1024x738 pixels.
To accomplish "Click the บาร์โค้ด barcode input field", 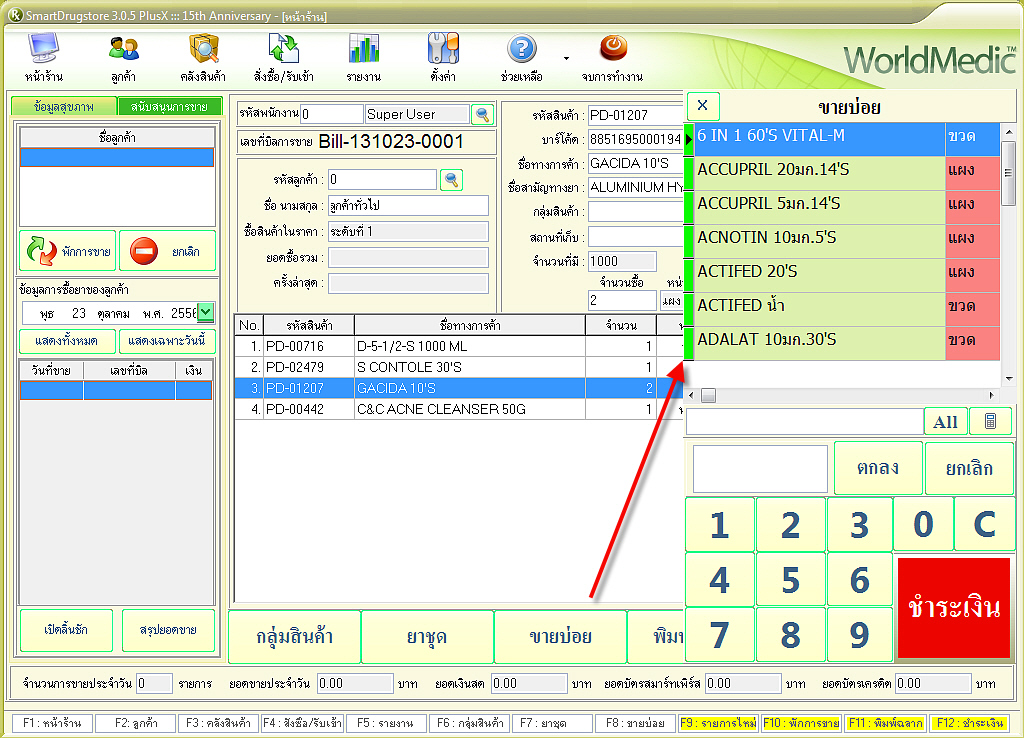I will [x=635, y=139].
